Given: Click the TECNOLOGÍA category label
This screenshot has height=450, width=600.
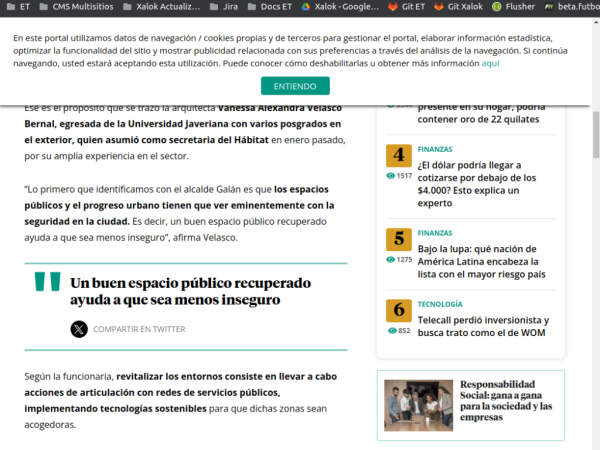Looking at the screenshot, I should pyautogui.click(x=440, y=304).
